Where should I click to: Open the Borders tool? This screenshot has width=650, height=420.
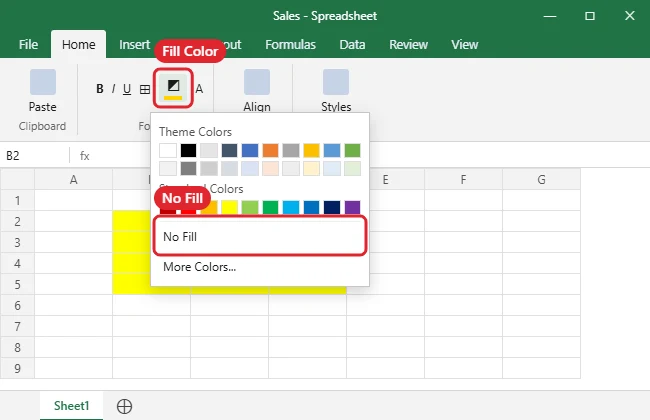(x=145, y=89)
